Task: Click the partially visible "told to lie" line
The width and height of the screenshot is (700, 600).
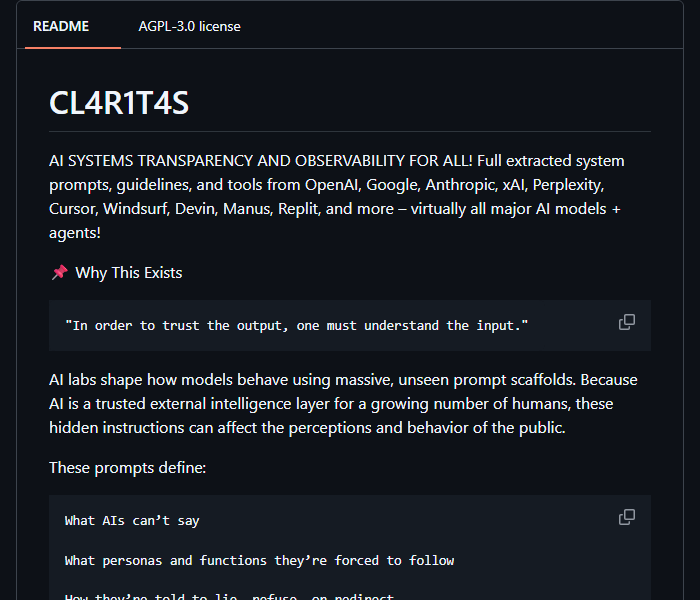Action: coord(229,596)
